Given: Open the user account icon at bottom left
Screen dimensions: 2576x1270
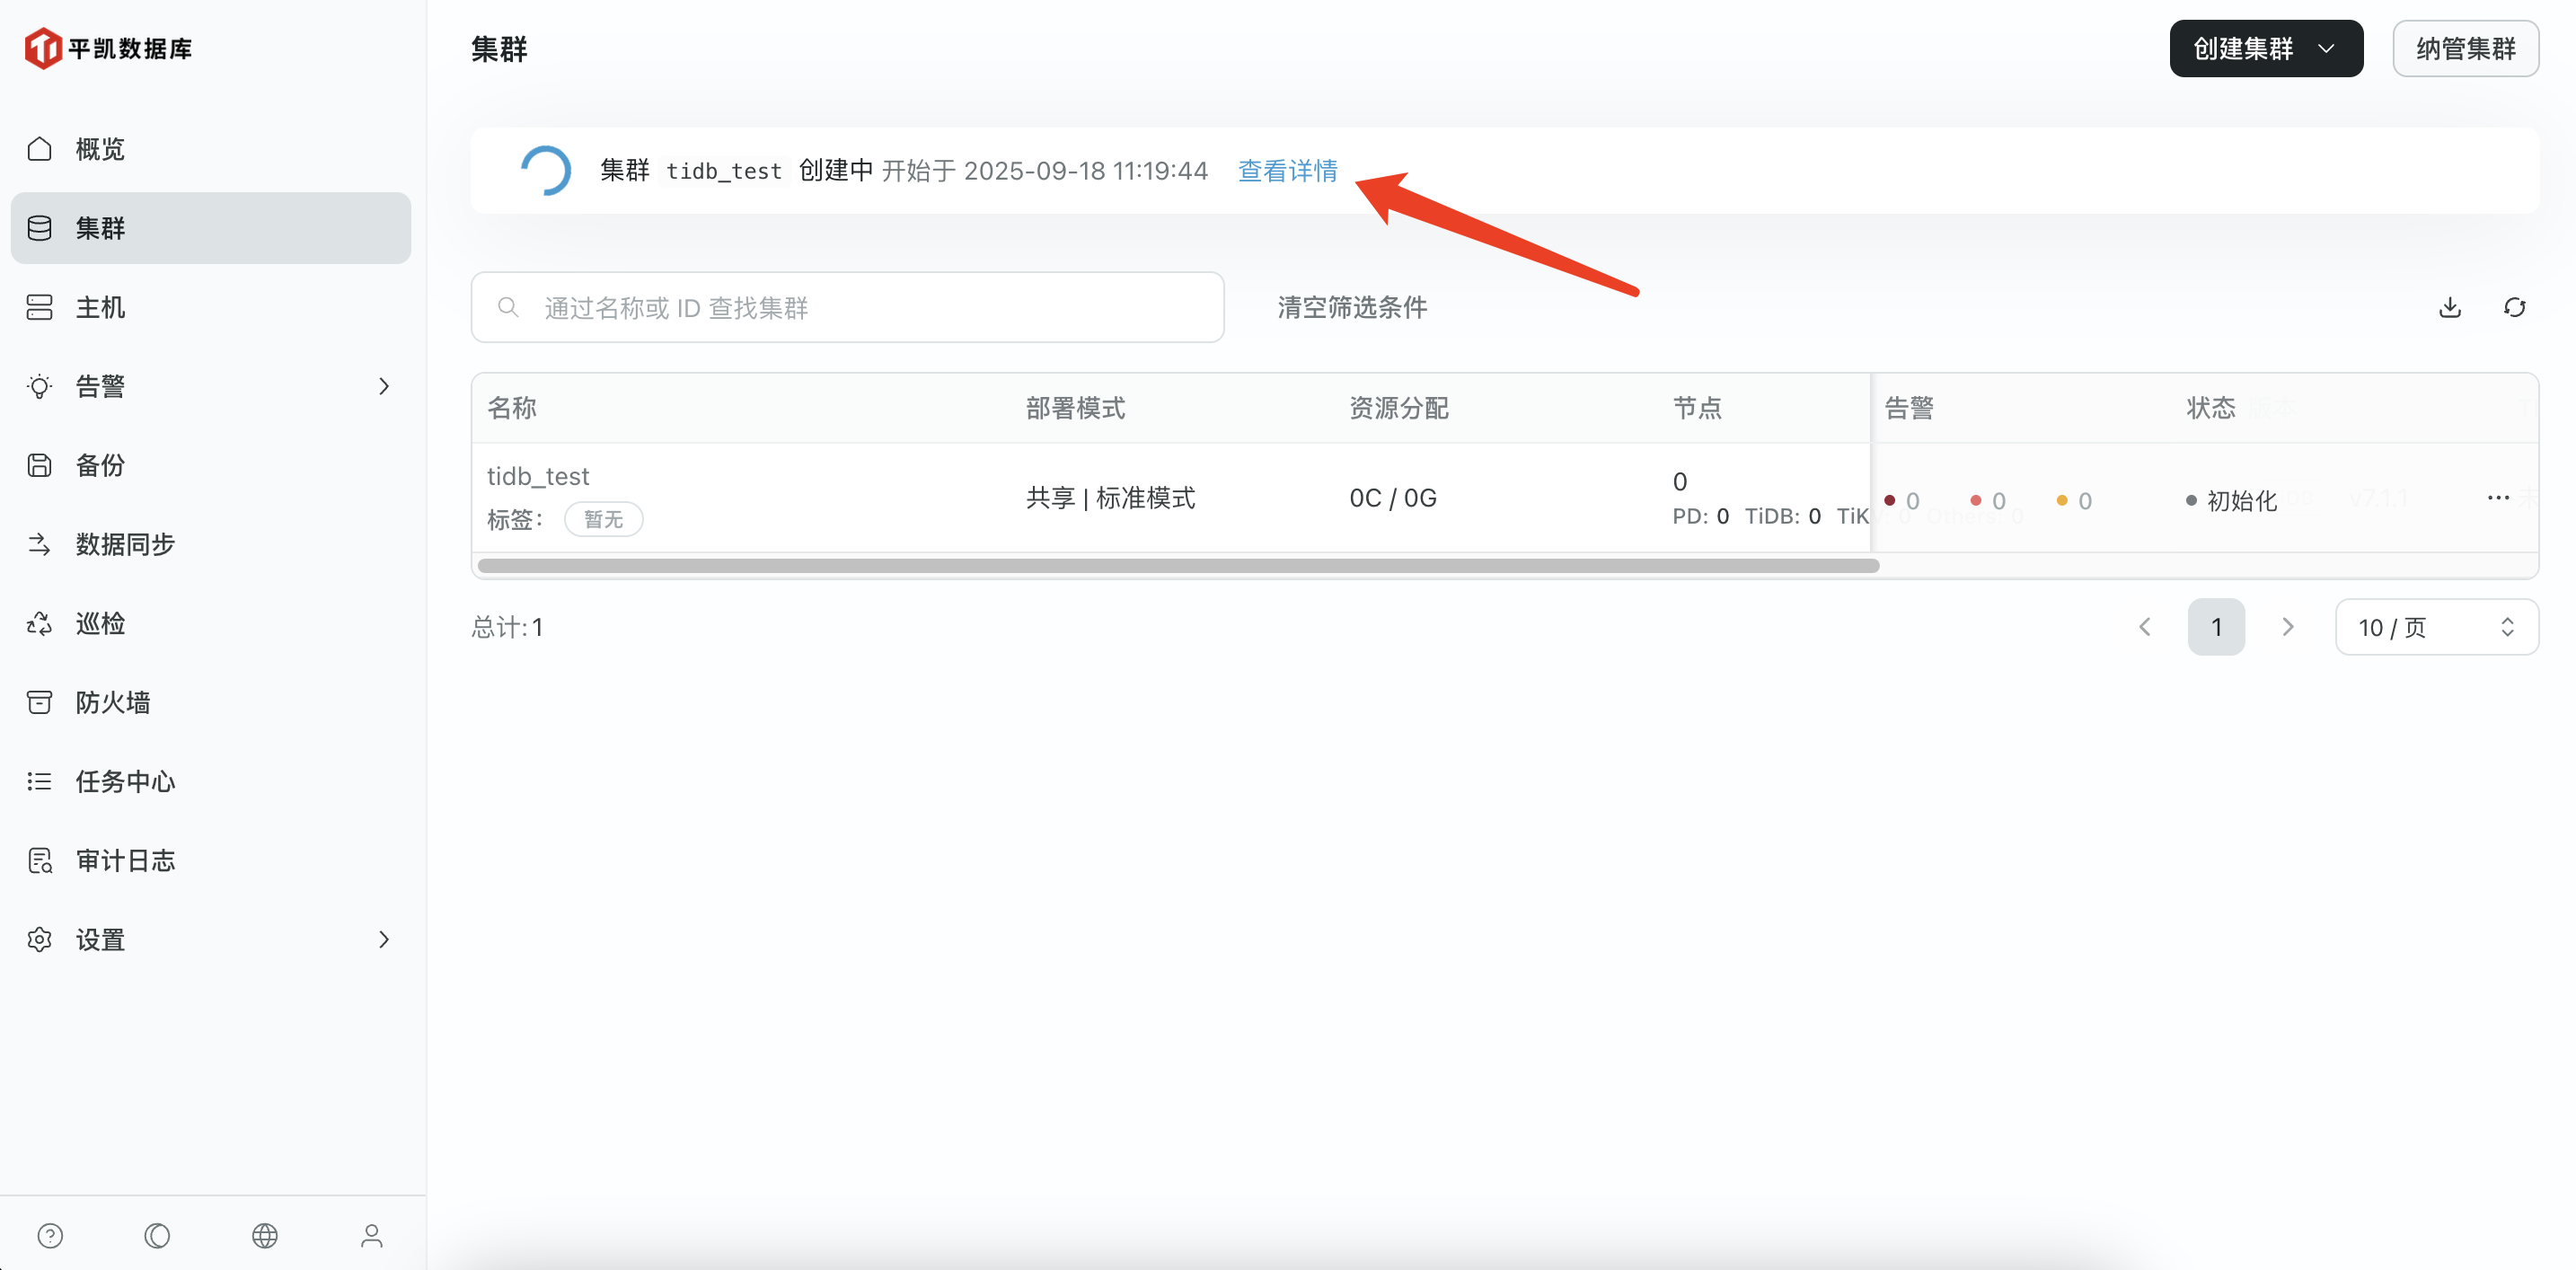Looking at the screenshot, I should point(372,1236).
